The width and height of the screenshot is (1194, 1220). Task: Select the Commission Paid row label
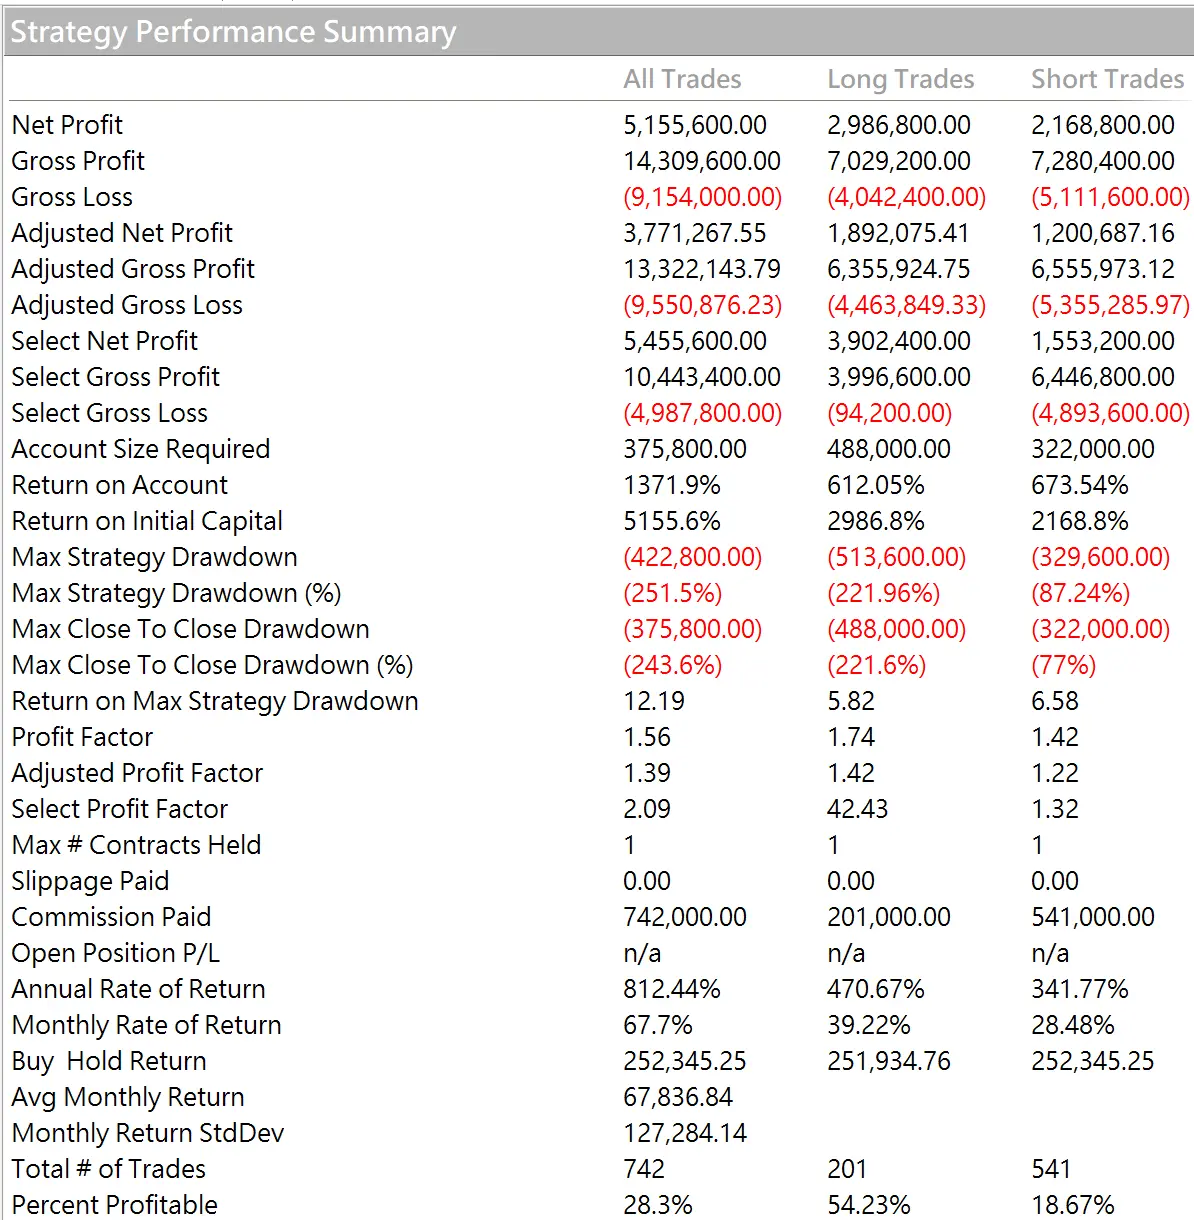click(111, 917)
